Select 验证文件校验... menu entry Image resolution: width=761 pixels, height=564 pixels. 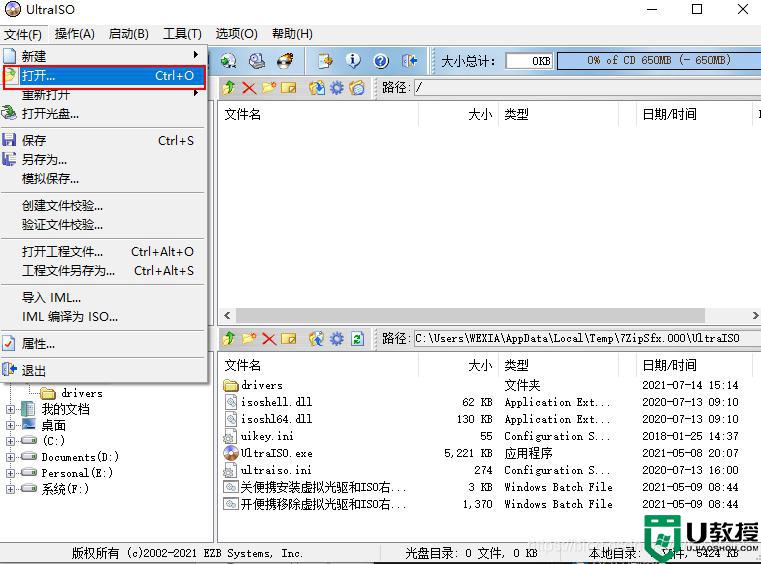[x=102, y=225]
